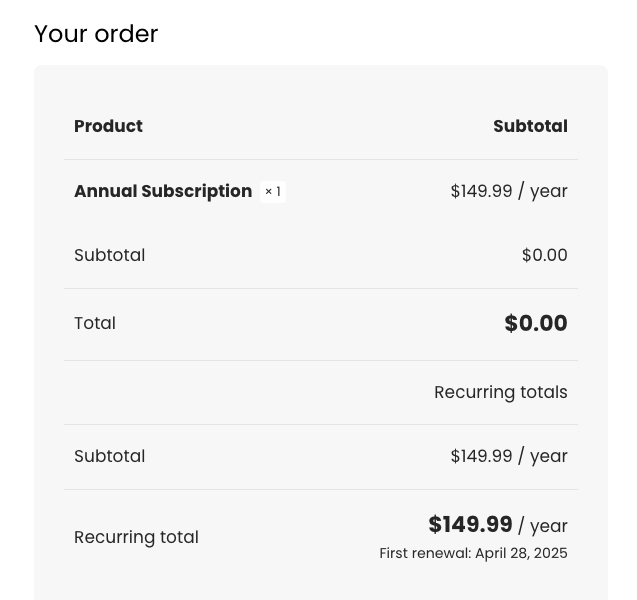This screenshot has height=600, width=637.
Task: Click the bold $149.99 recurring total amount
Action: (470, 525)
